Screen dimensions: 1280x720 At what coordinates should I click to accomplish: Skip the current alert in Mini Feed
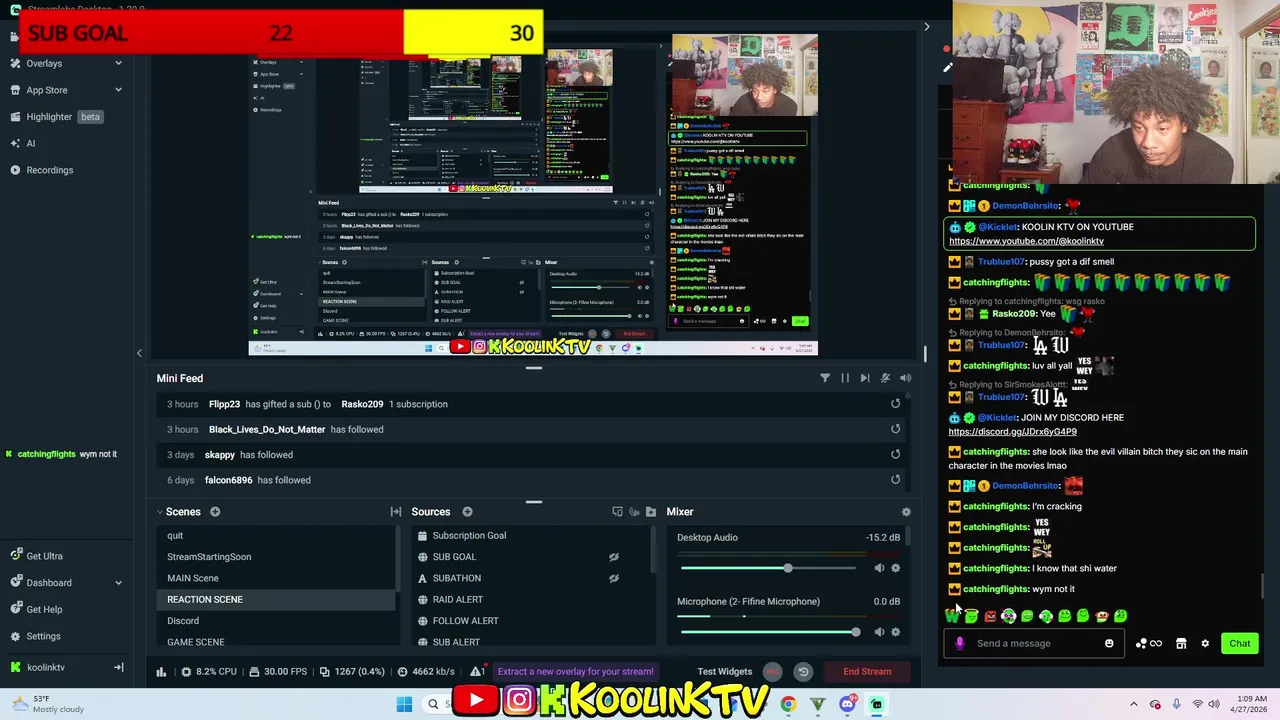tap(865, 378)
